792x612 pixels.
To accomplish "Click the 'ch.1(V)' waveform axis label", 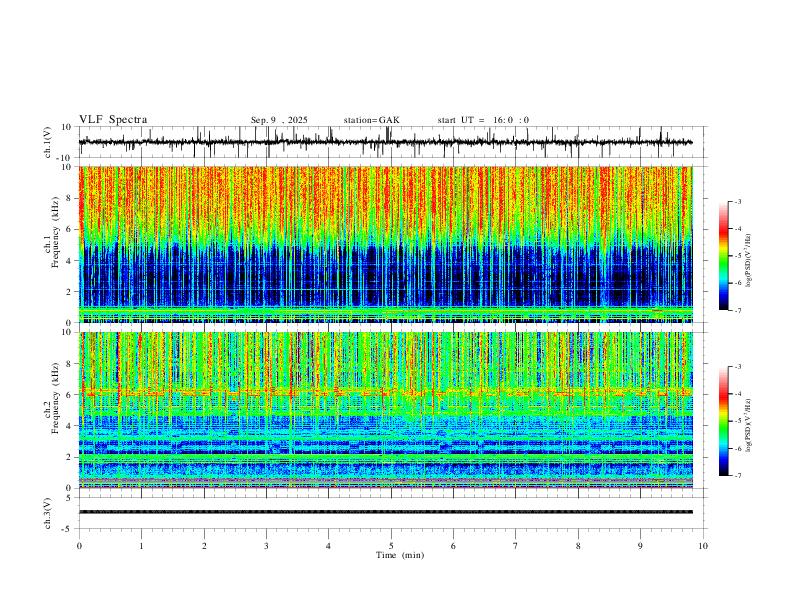I will click(48, 142).
